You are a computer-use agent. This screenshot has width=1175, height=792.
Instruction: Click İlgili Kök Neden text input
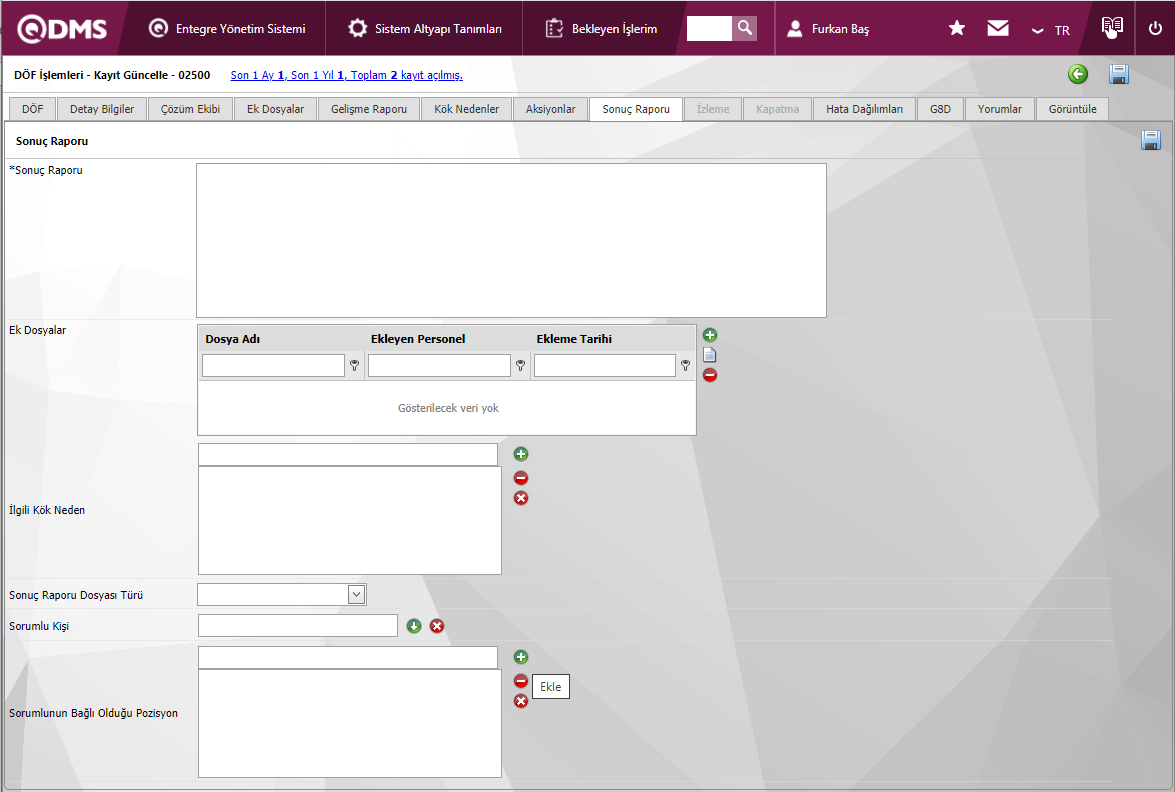pos(348,454)
